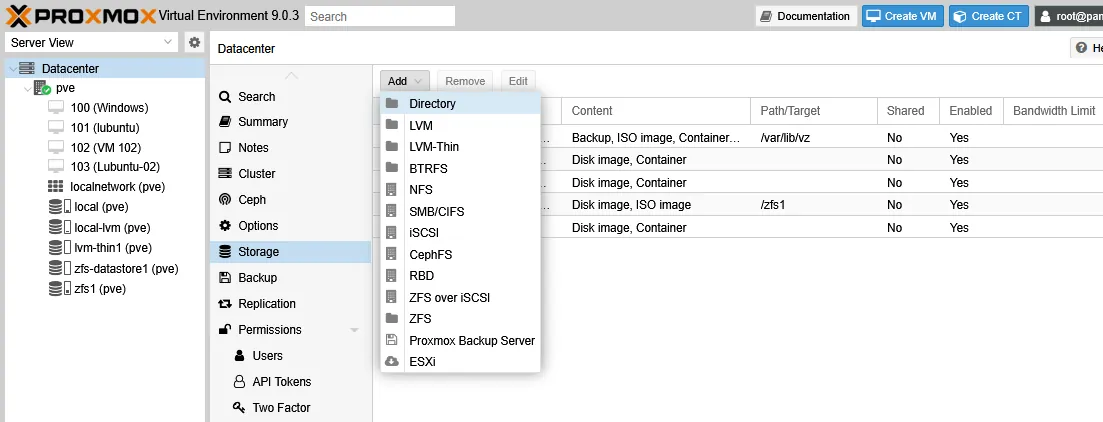The height and width of the screenshot is (422, 1103).
Task: Click Proxmox Backup Server floppy icon
Action: [x=392, y=340]
